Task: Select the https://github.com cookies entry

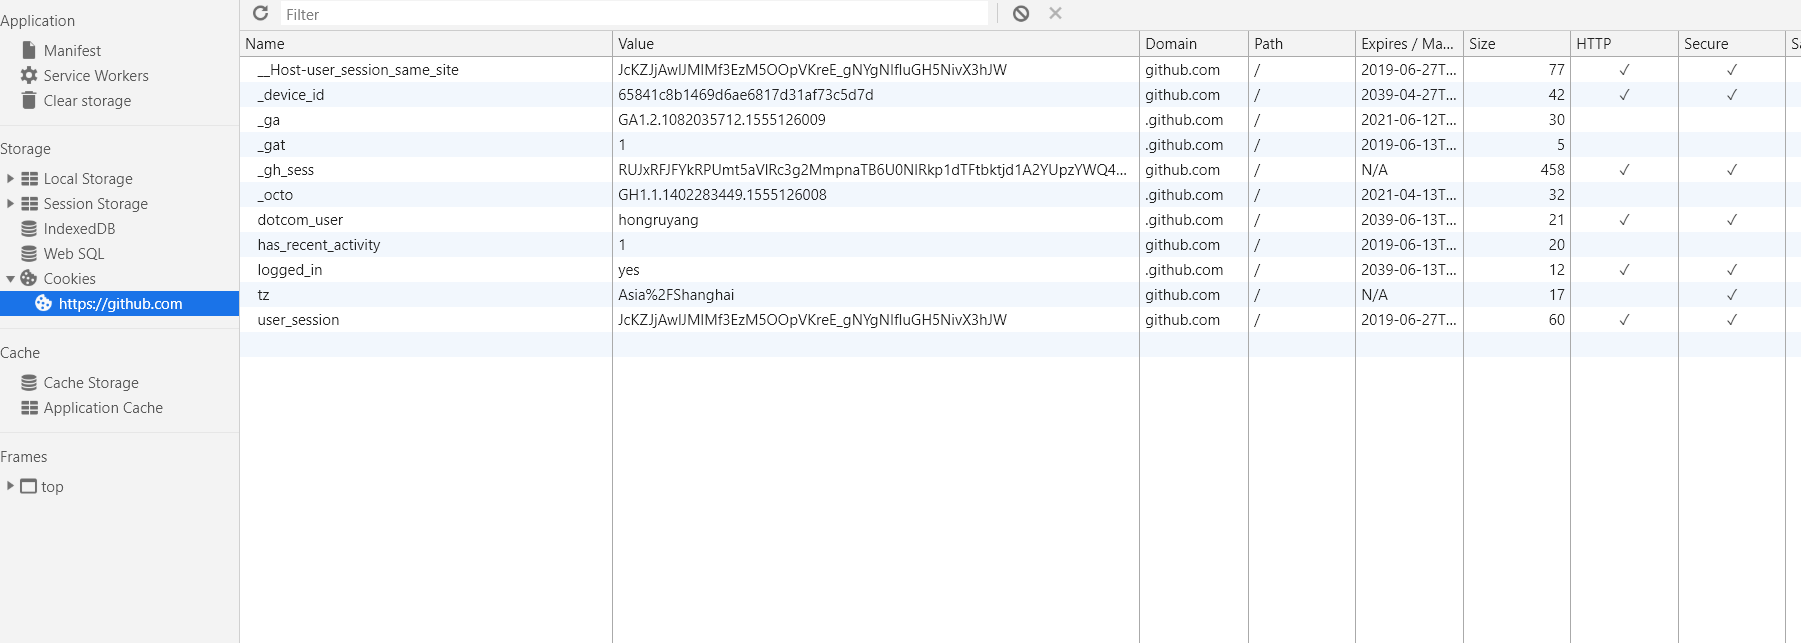Action: pos(120,303)
